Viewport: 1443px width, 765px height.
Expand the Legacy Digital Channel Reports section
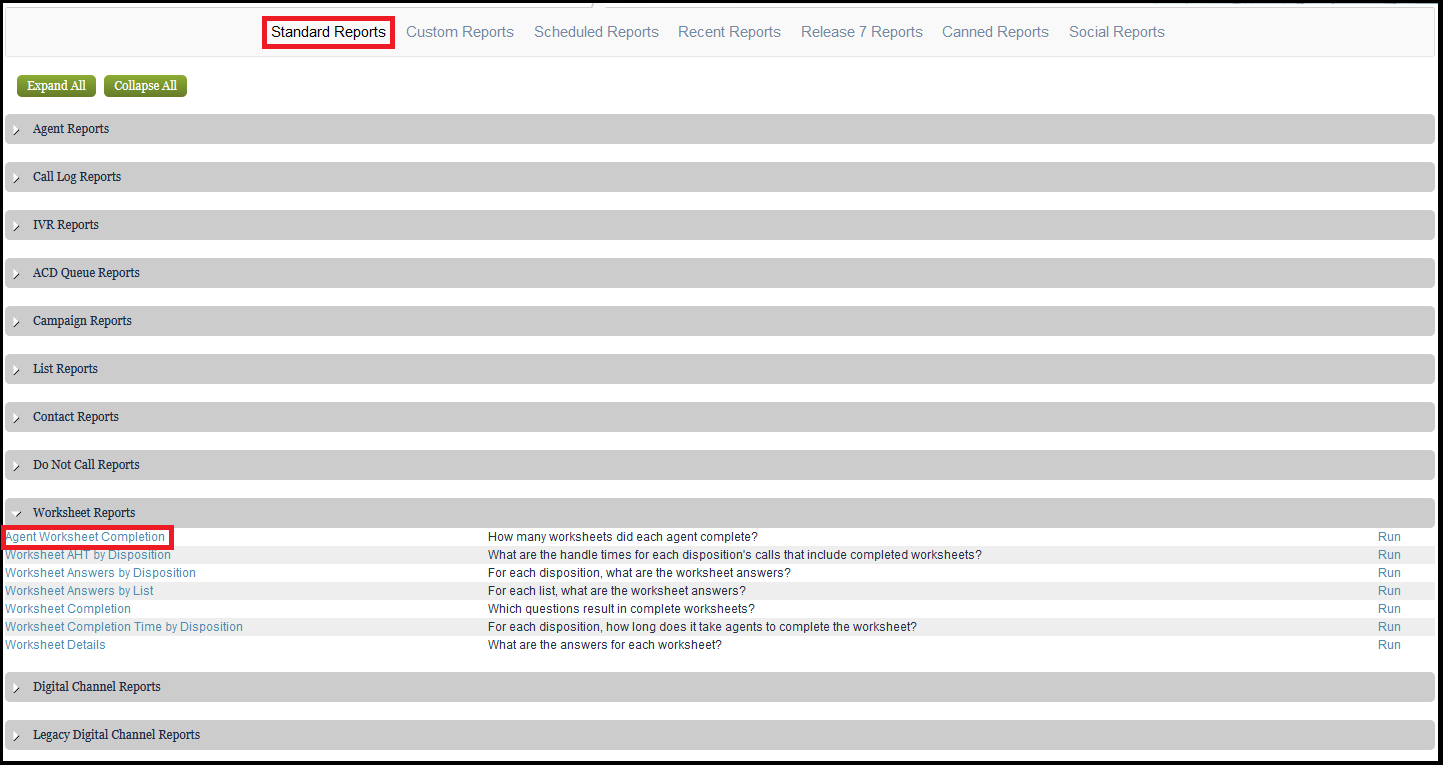pos(720,735)
